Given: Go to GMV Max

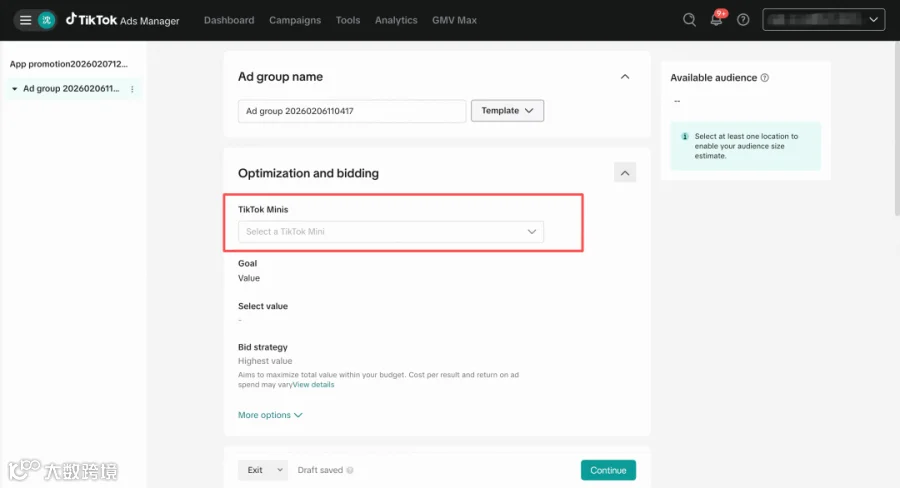Looking at the screenshot, I should [x=455, y=20].
